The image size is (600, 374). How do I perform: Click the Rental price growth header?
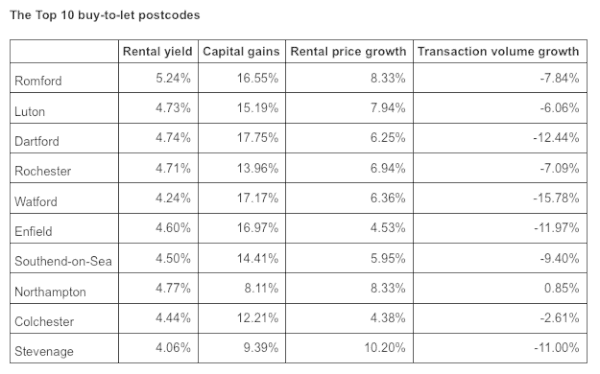click(x=348, y=51)
